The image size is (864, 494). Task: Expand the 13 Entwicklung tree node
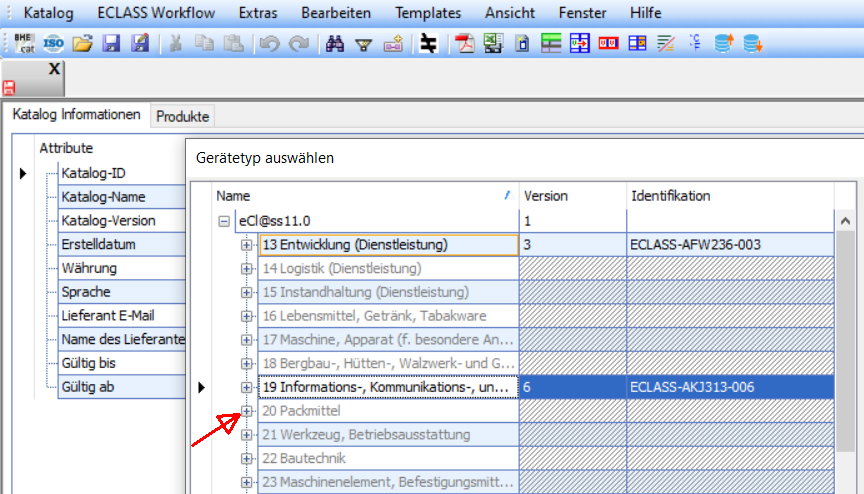point(246,245)
